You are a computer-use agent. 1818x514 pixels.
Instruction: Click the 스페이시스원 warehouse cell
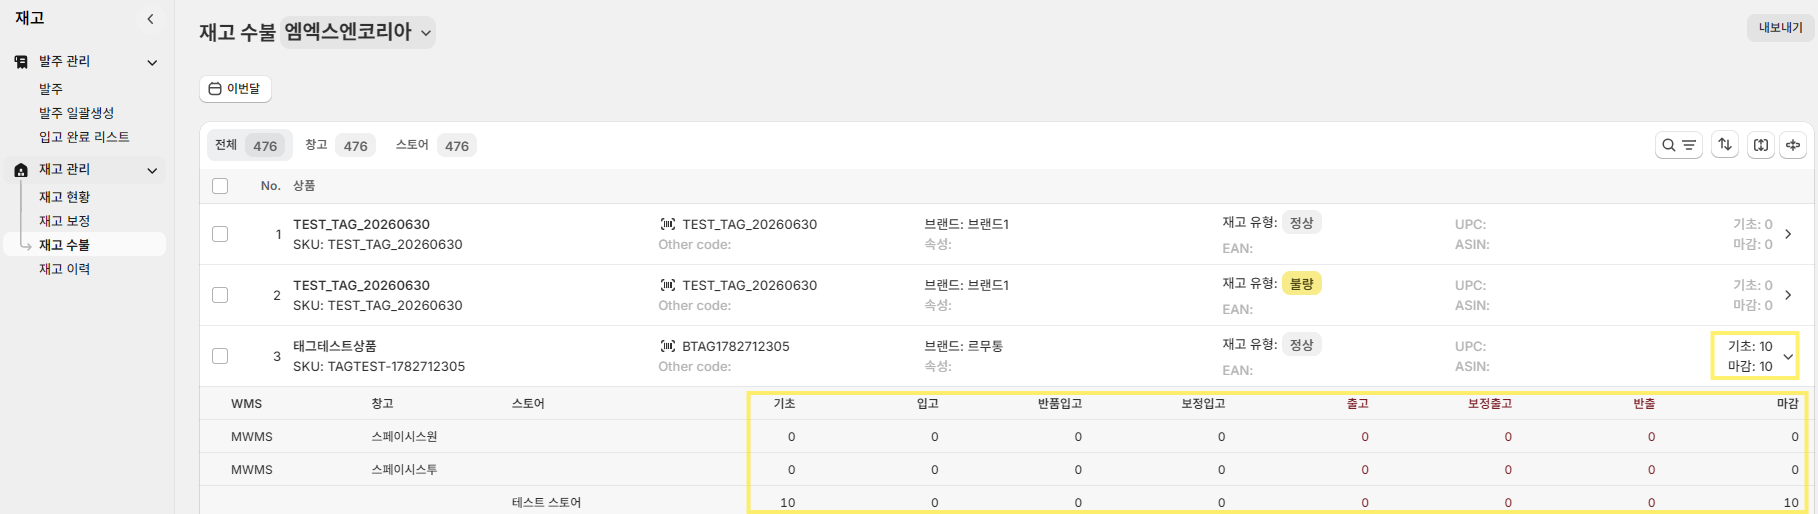click(x=404, y=437)
